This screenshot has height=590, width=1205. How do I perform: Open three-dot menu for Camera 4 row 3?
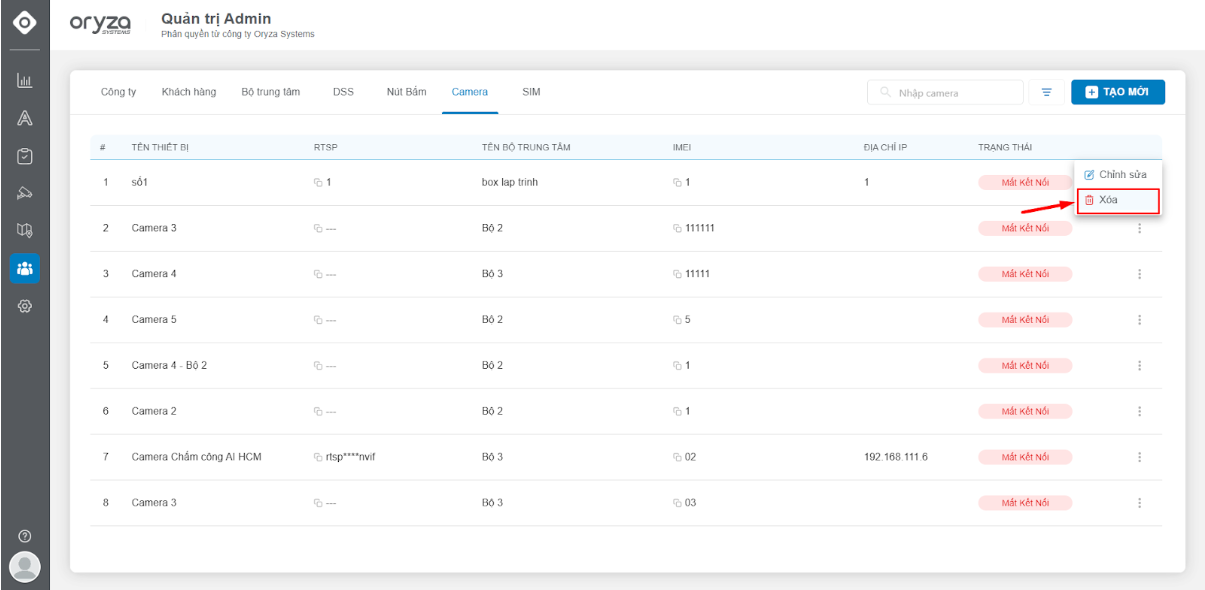tap(1139, 274)
